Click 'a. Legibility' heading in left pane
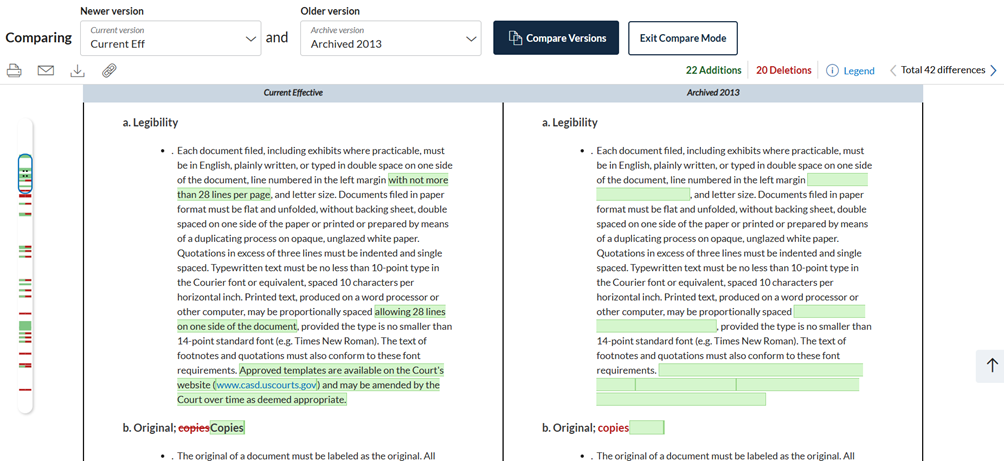The image size is (1004, 461). [150, 122]
